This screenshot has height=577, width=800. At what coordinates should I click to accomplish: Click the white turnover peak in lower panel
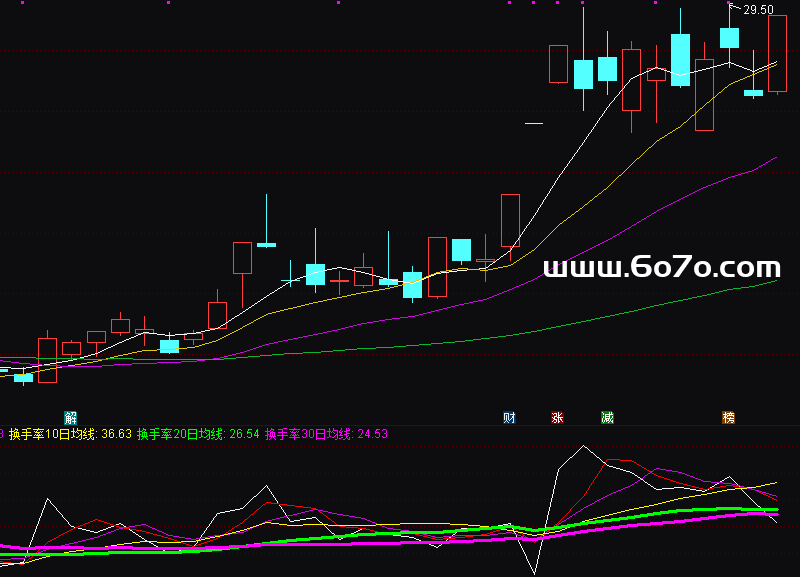[583, 446]
